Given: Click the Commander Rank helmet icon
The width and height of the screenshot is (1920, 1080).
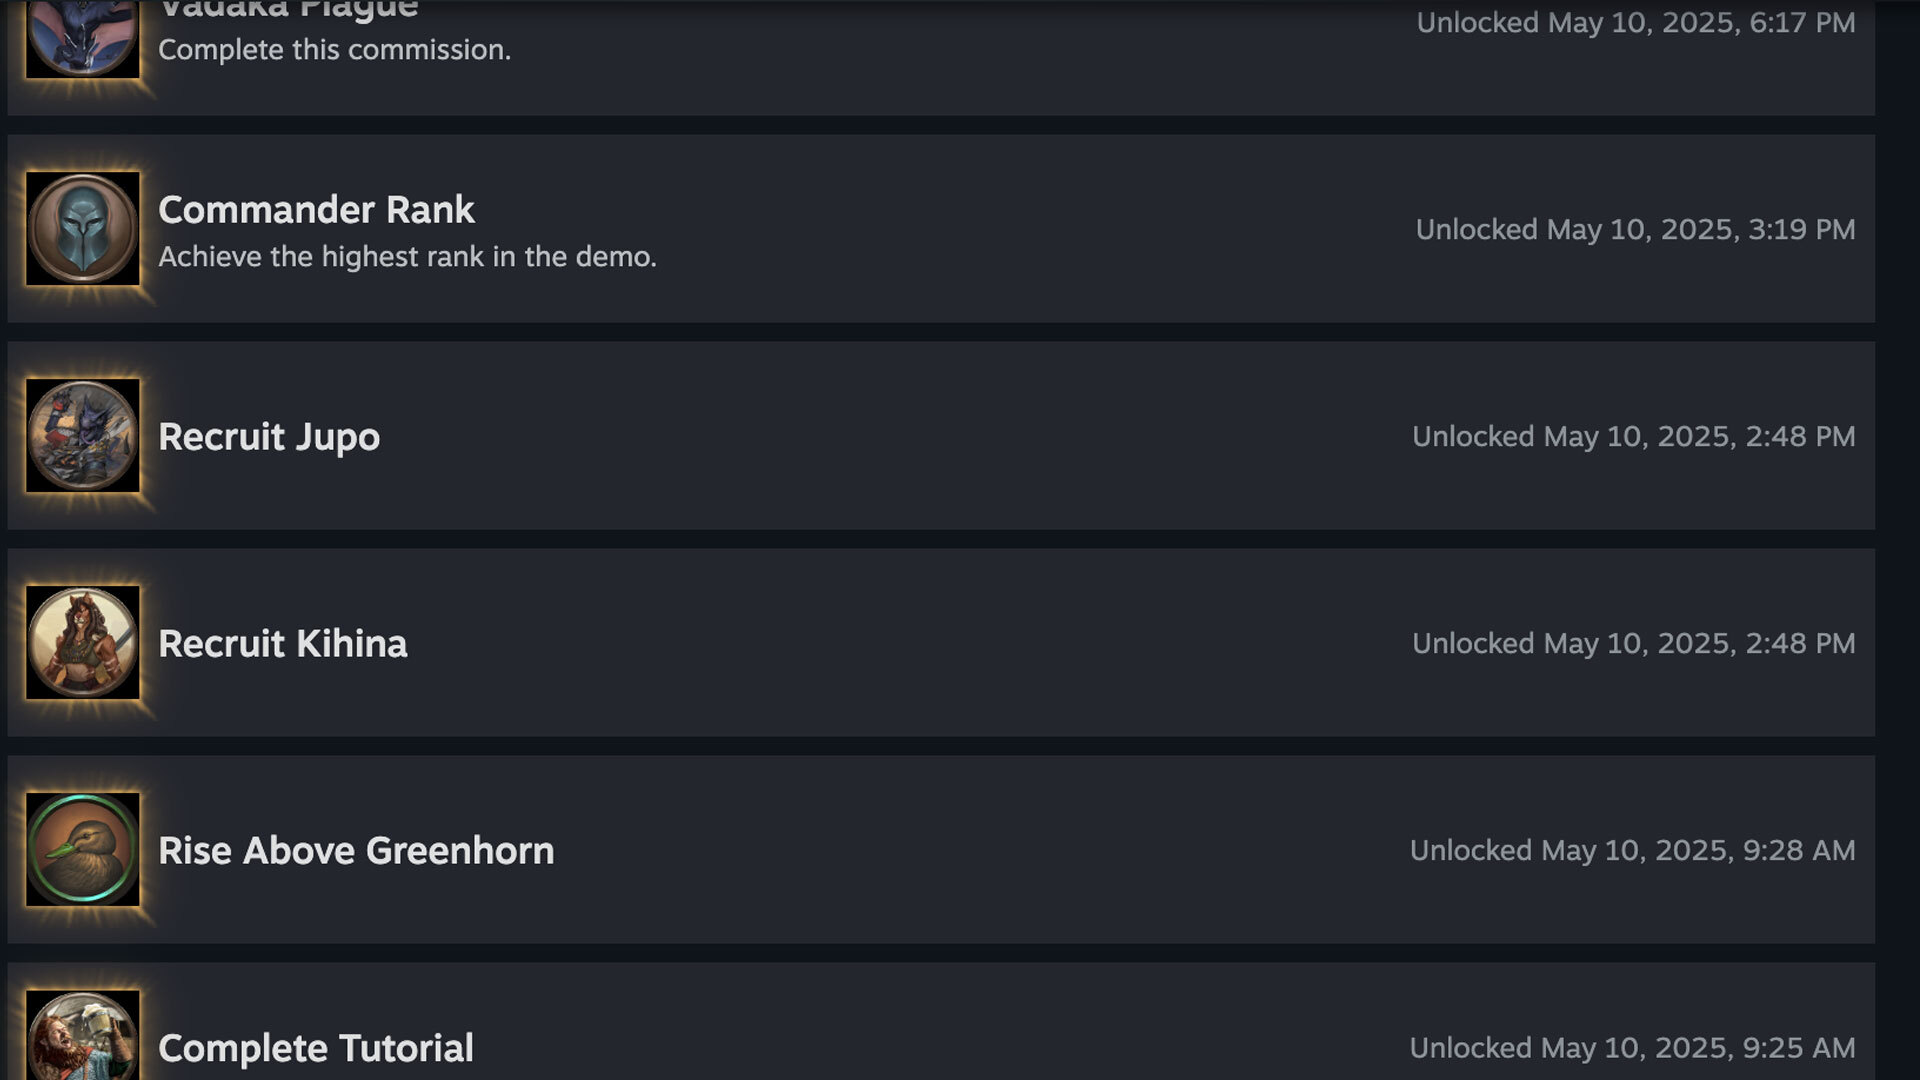Looking at the screenshot, I should pyautogui.click(x=83, y=229).
